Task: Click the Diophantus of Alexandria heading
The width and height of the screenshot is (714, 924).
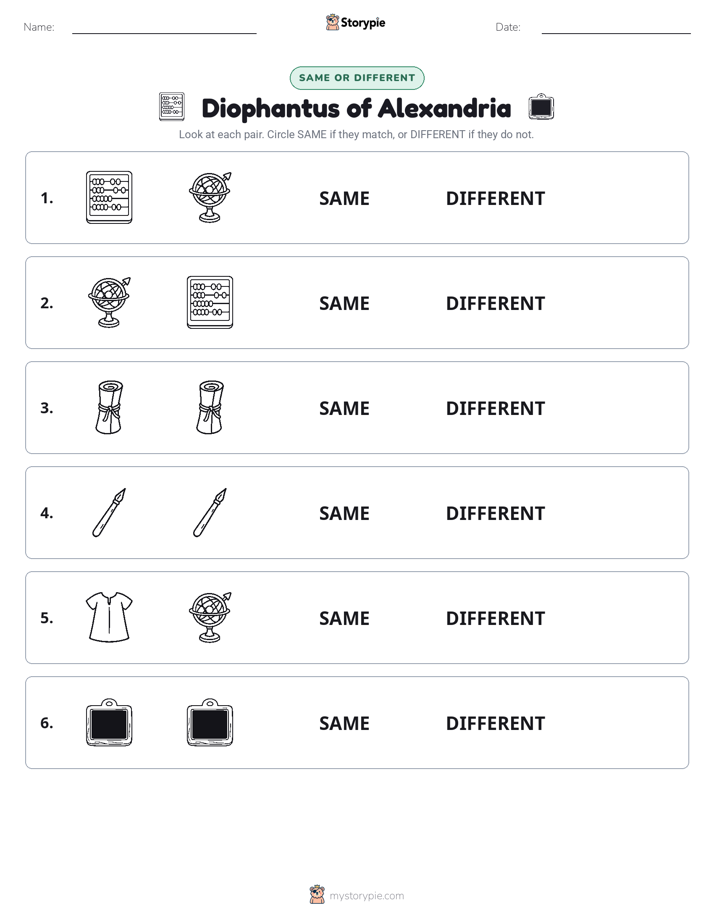Action: [x=356, y=108]
